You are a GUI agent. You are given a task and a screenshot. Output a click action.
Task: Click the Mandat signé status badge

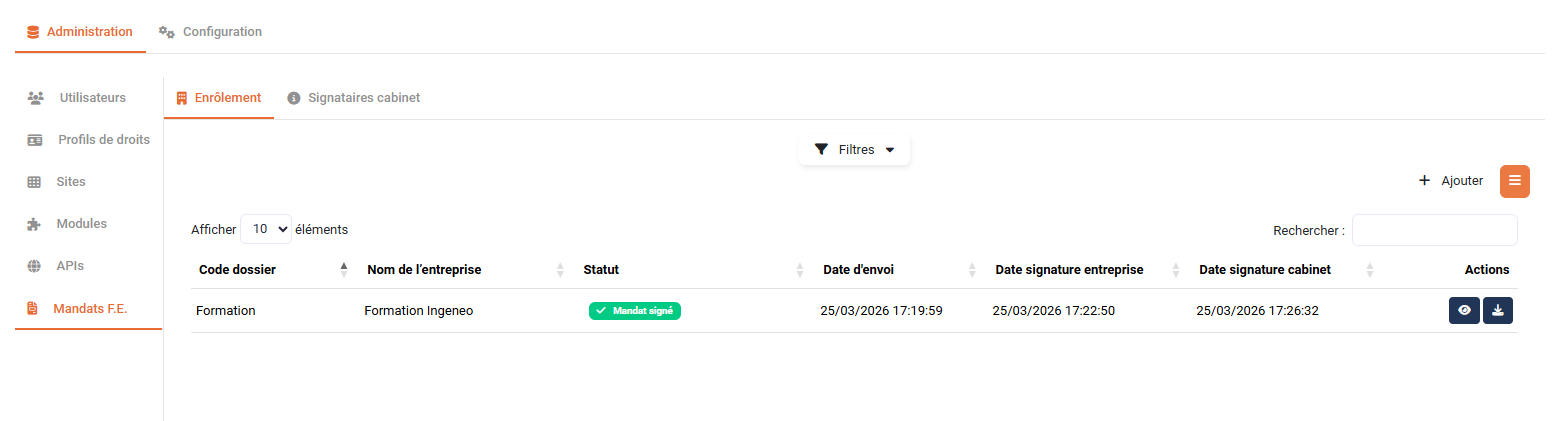(x=635, y=311)
